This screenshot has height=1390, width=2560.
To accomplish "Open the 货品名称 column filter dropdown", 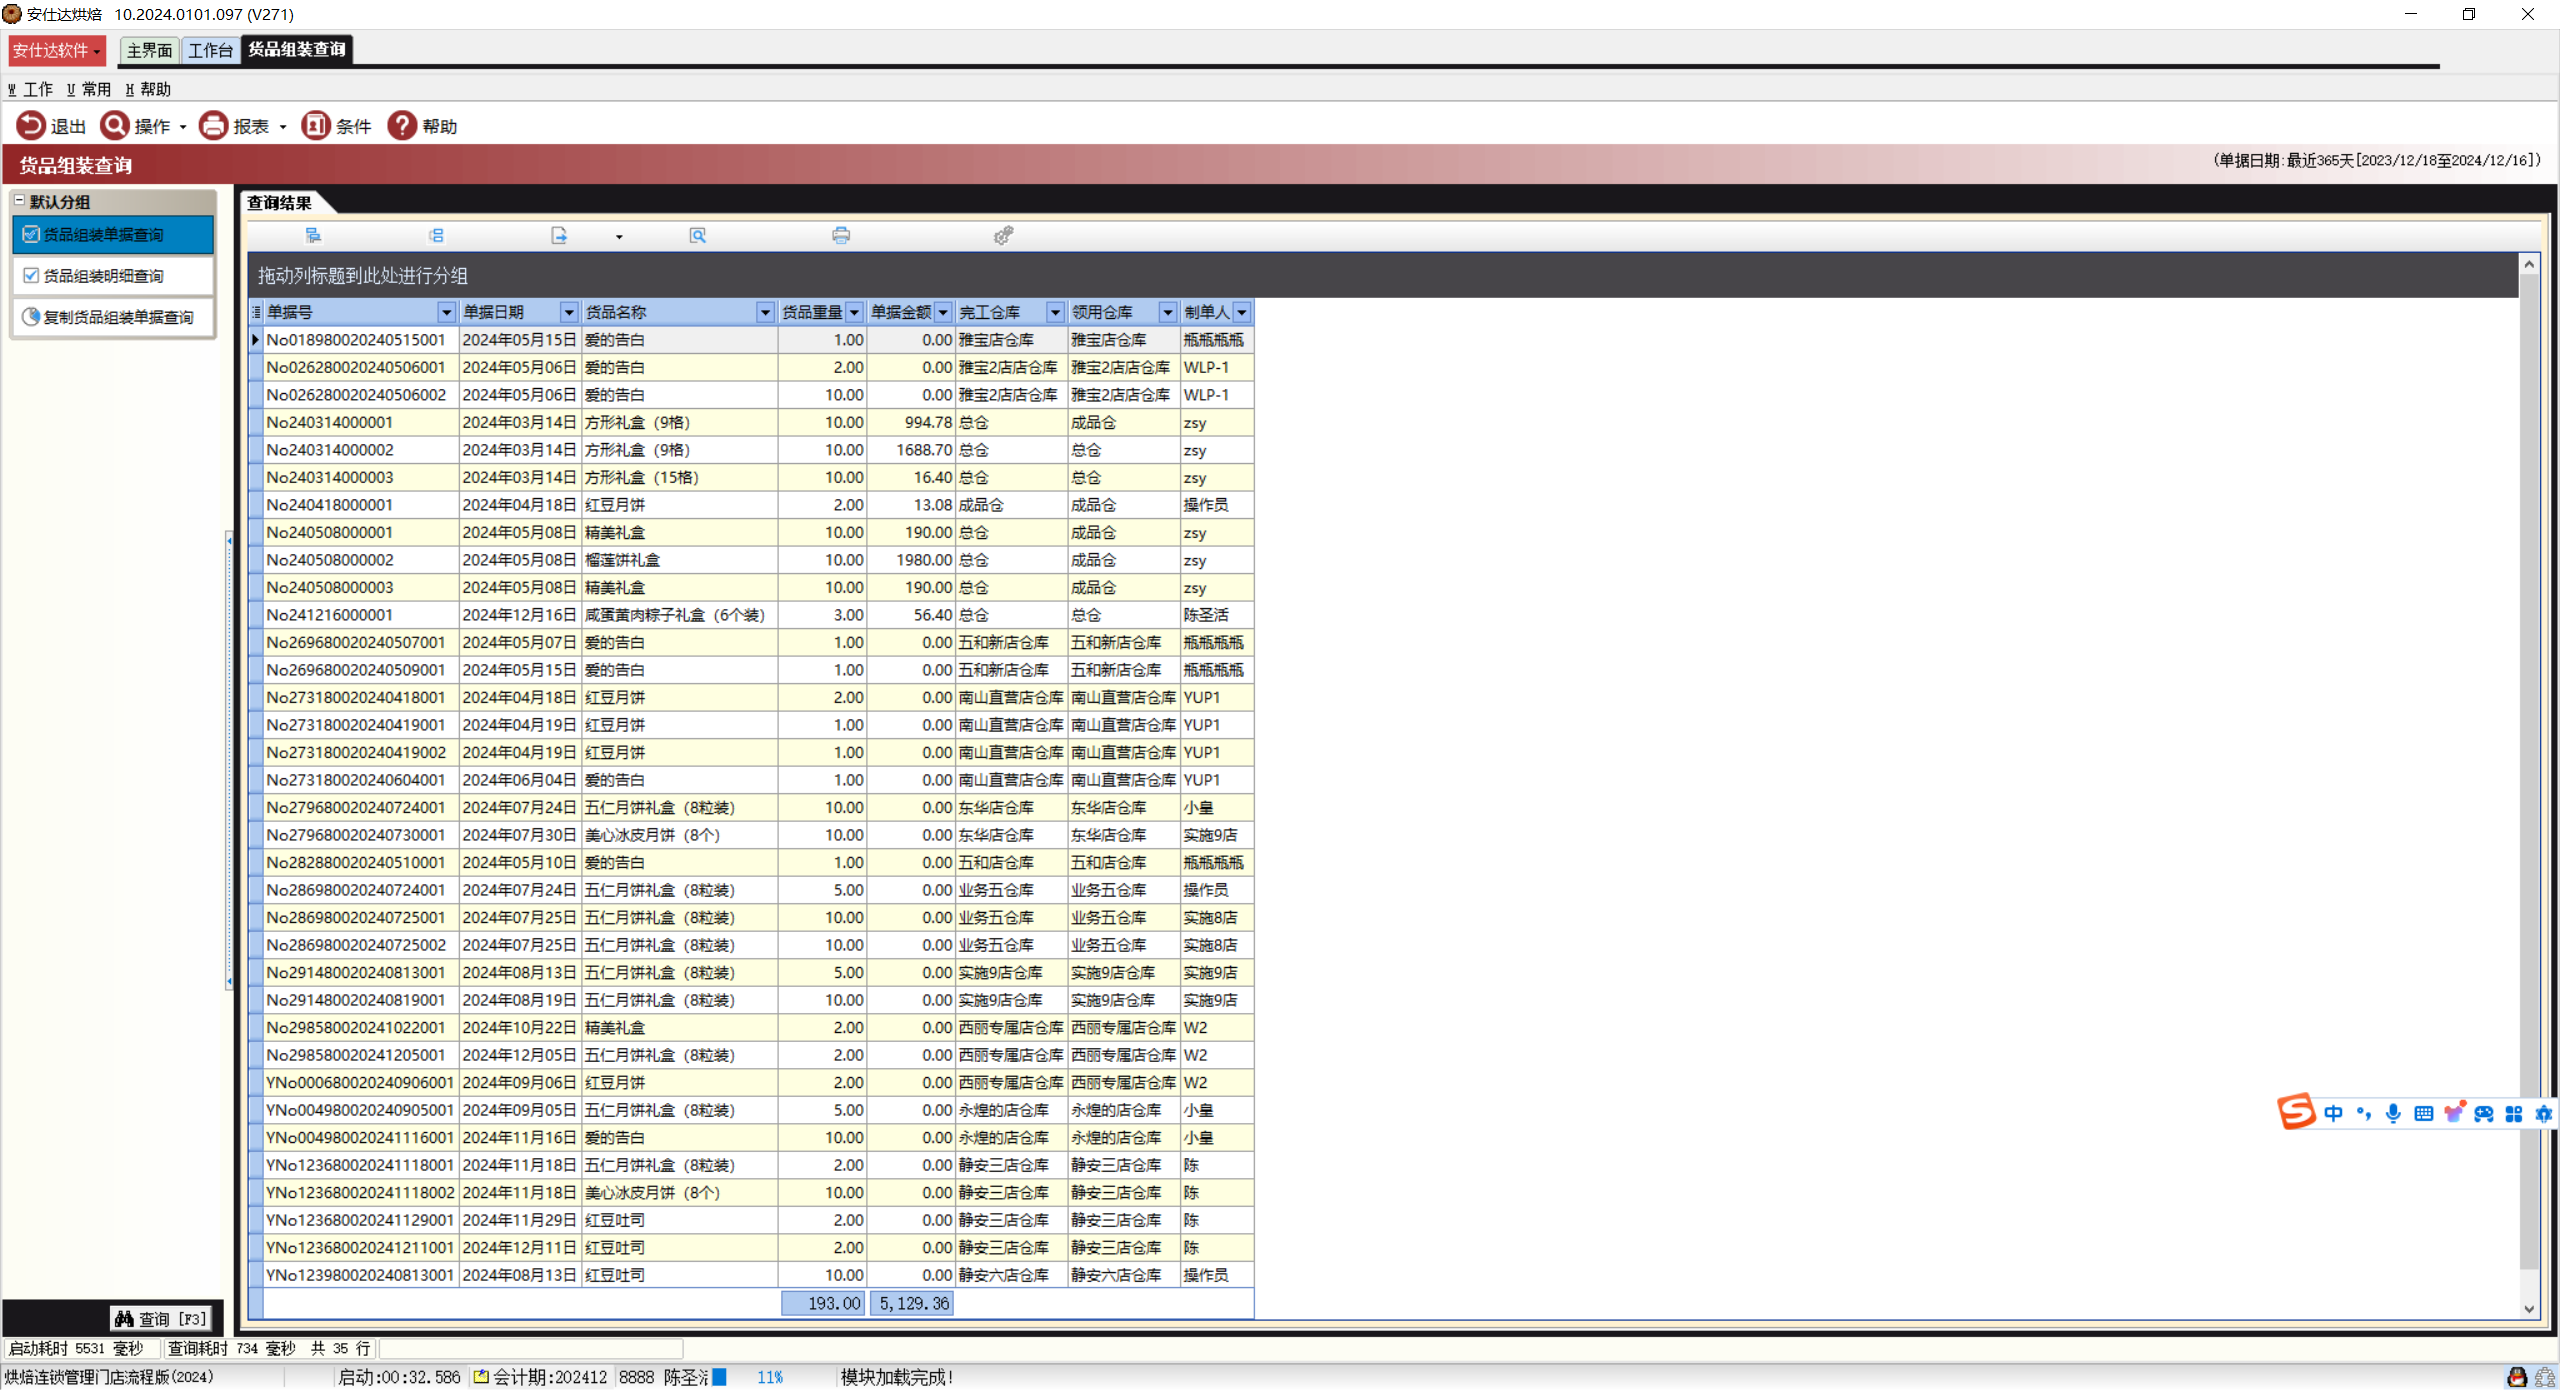I will (x=765, y=312).
